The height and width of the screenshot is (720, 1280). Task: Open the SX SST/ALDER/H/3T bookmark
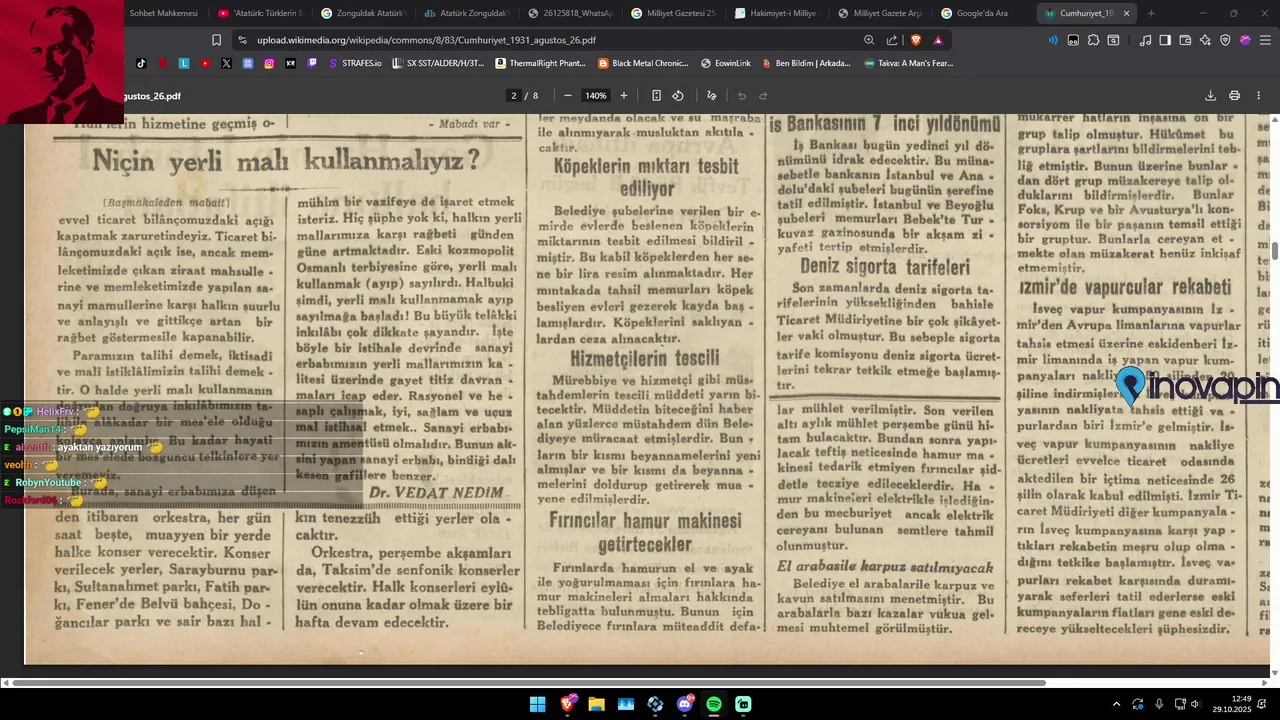(438, 63)
